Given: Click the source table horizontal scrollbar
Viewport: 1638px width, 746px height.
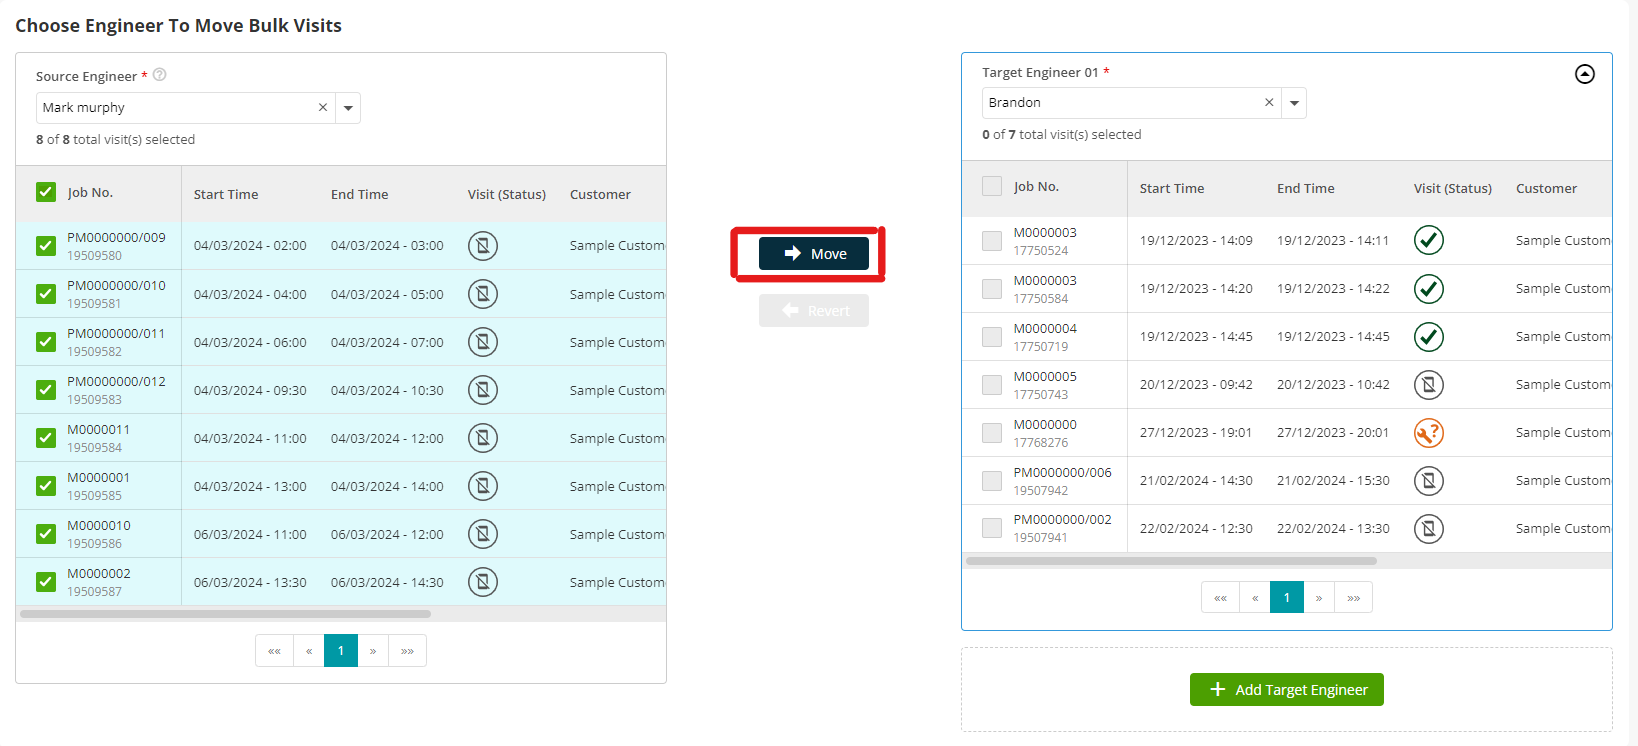Looking at the screenshot, I should pyautogui.click(x=225, y=614).
